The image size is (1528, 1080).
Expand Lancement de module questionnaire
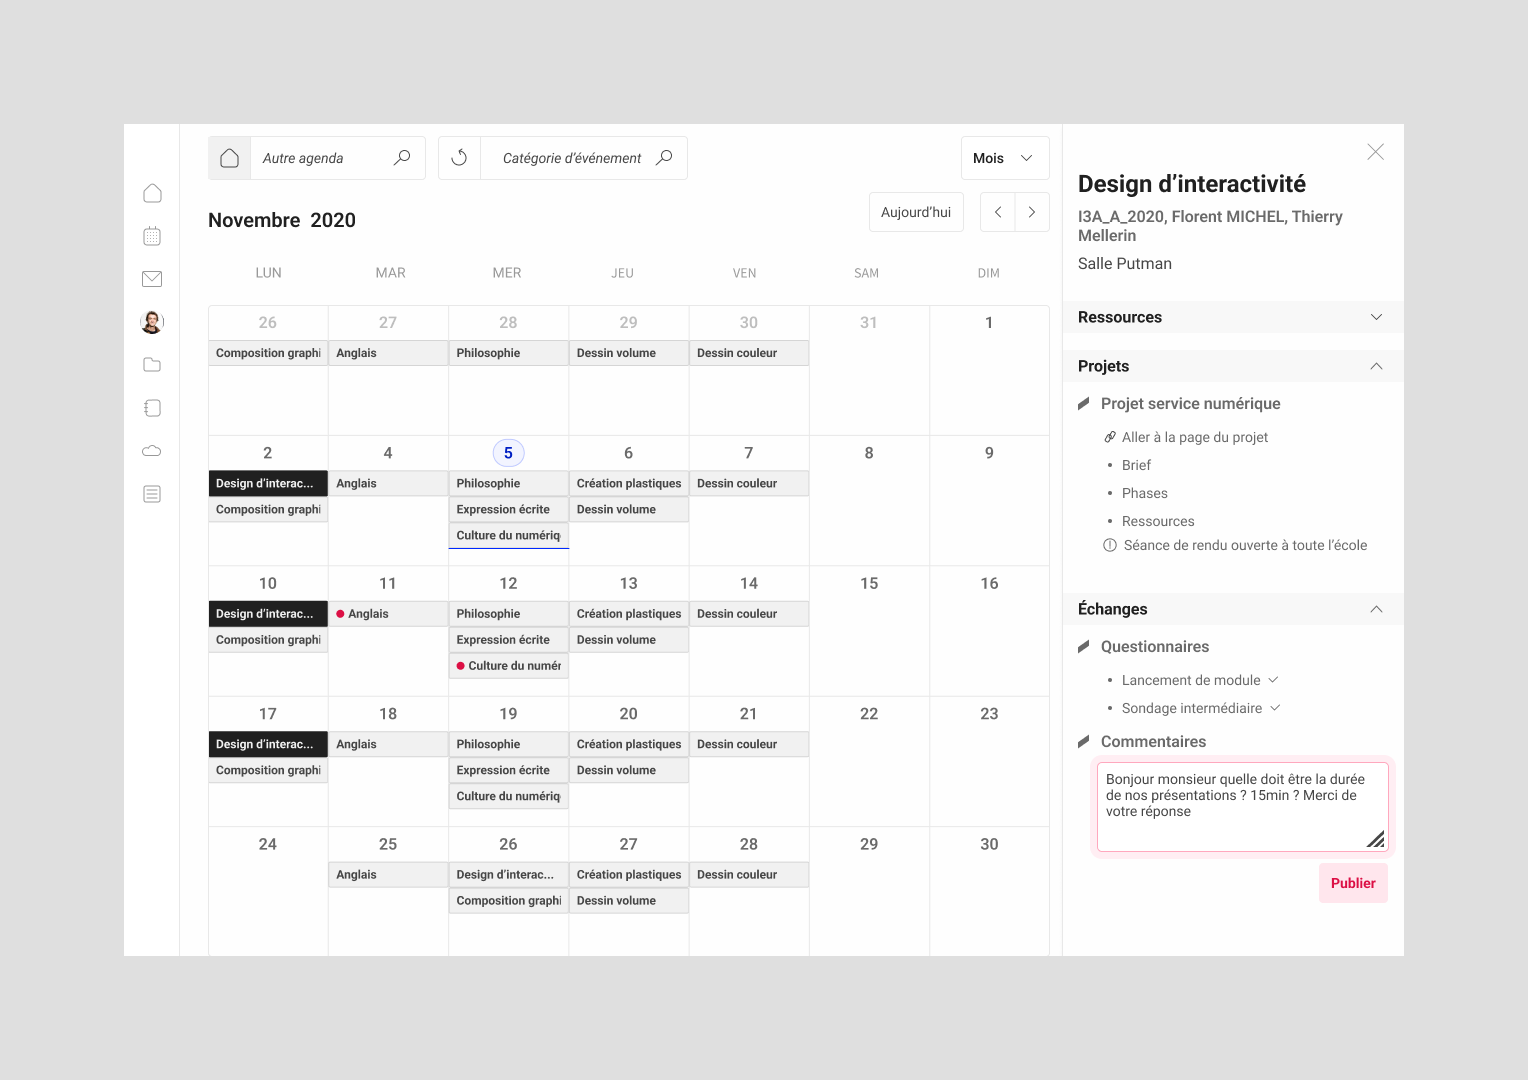tap(1273, 680)
